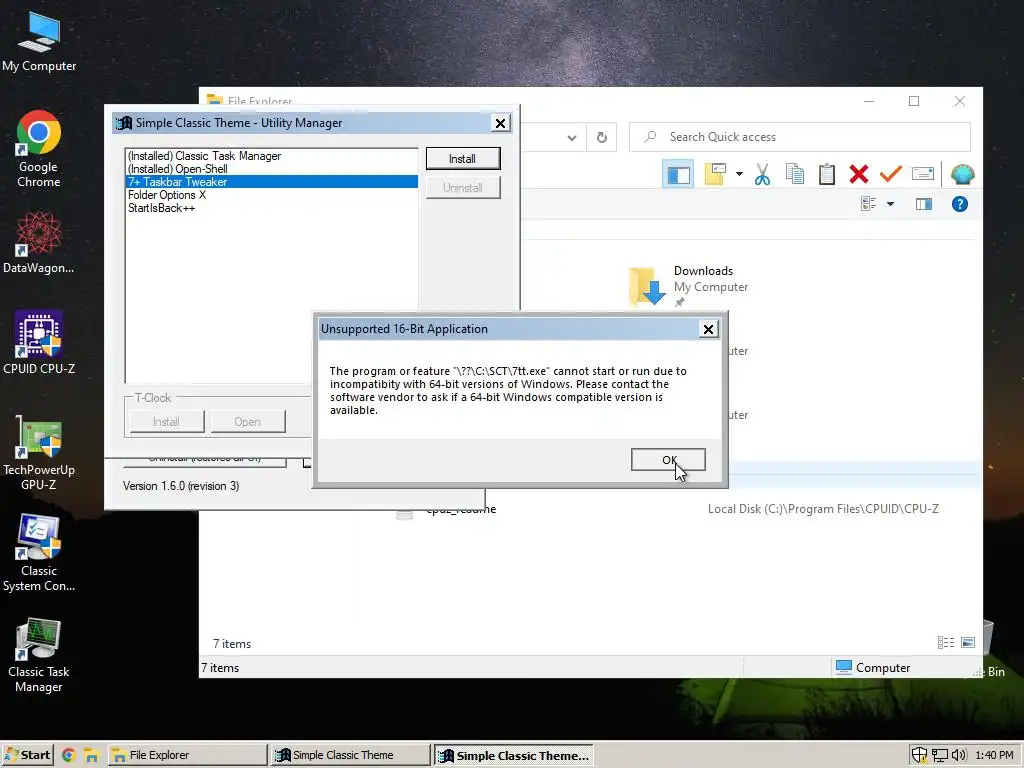This screenshot has width=1024, height=768.
Task: Click the volume speaker tray icon
Action: pyautogui.click(x=959, y=756)
